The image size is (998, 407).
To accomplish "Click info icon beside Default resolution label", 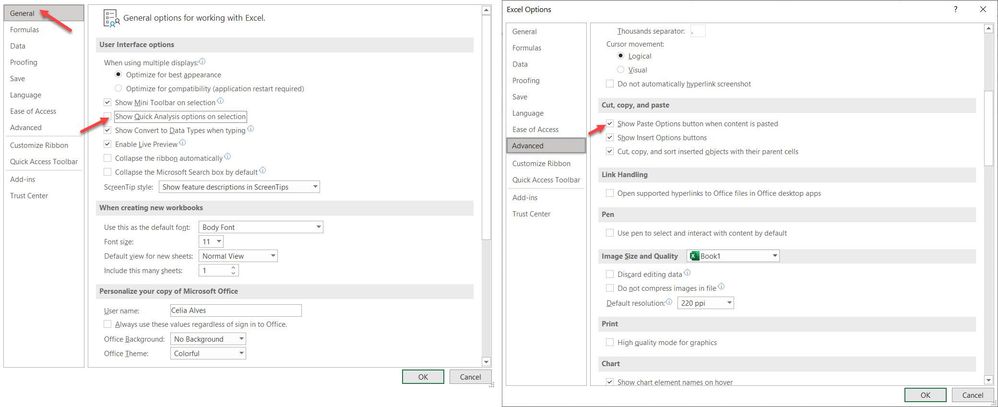I will 669,302.
